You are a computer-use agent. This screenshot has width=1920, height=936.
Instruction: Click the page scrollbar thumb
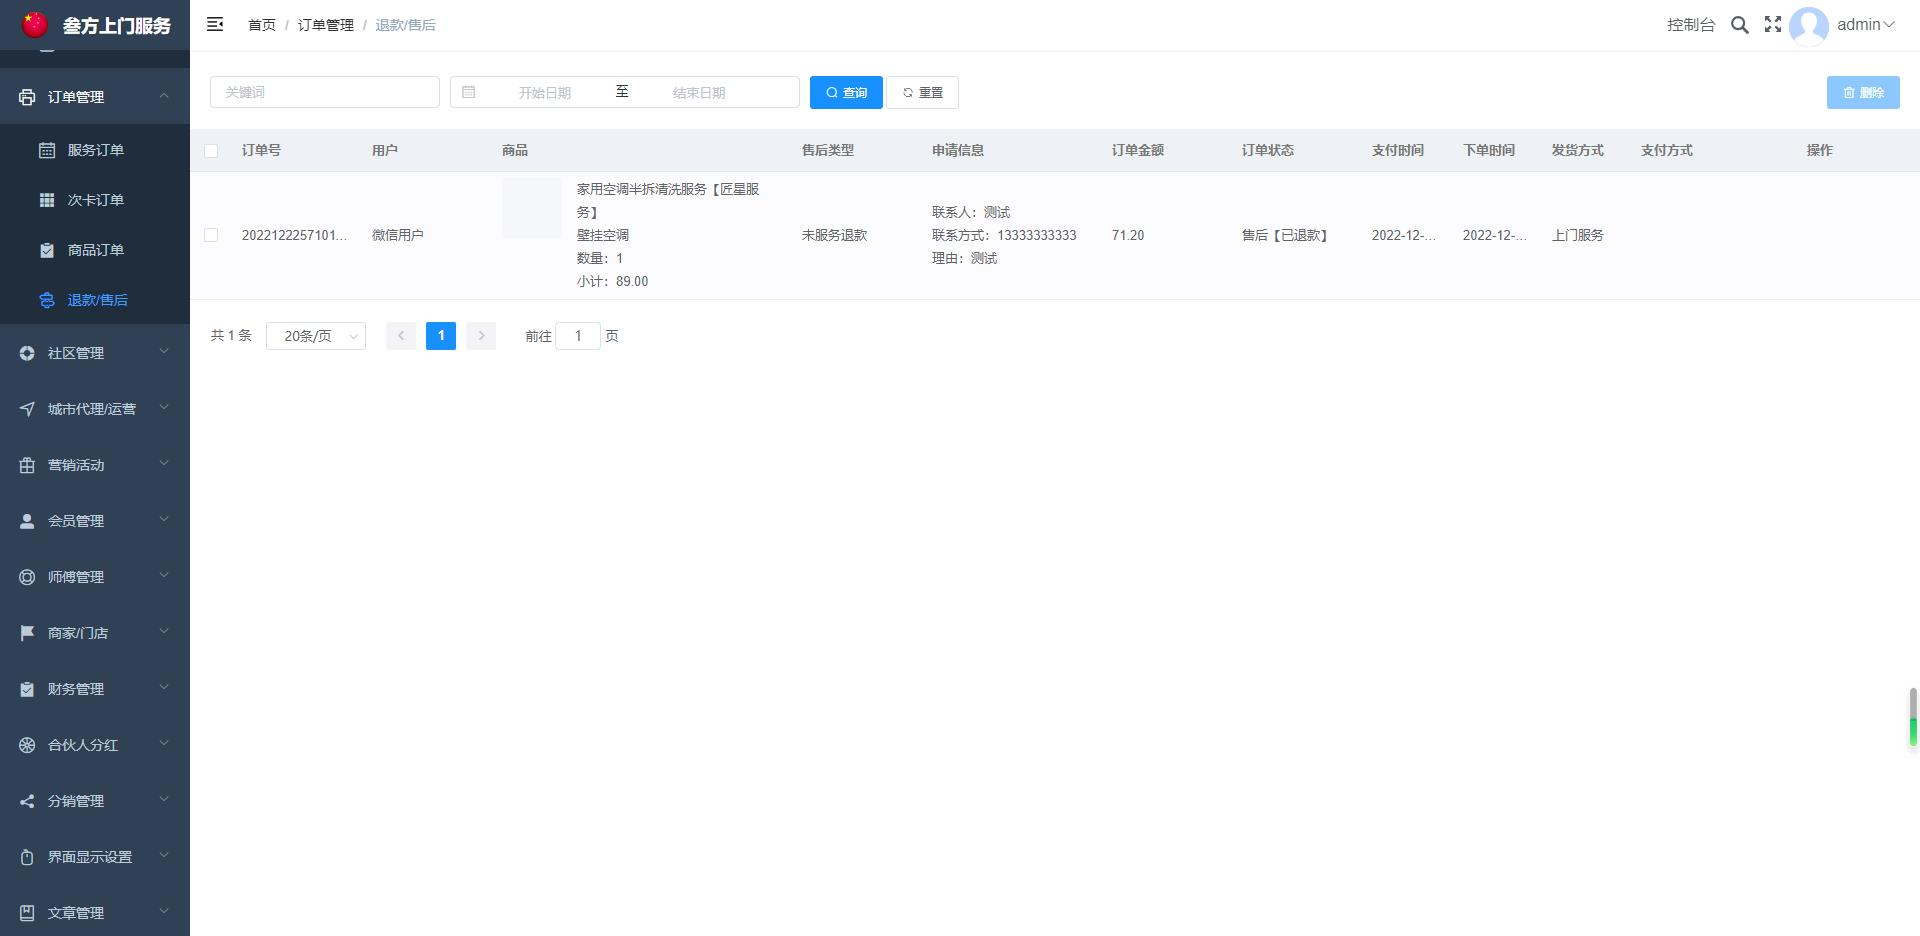pyautogui.click(x=1913, y=717)
